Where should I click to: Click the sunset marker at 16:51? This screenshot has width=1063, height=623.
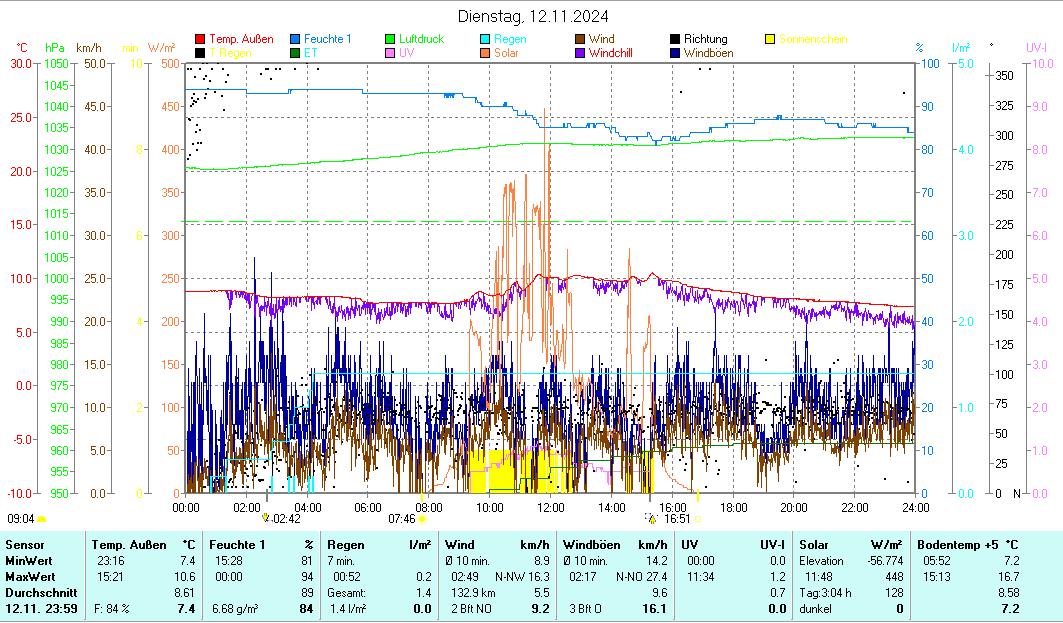tap(652, 519)
